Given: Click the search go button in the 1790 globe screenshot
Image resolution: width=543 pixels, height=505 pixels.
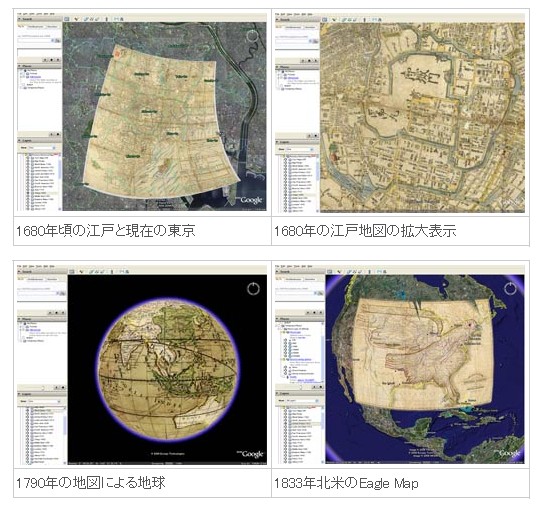Looking at the screenshot, I should click(63, 293).
